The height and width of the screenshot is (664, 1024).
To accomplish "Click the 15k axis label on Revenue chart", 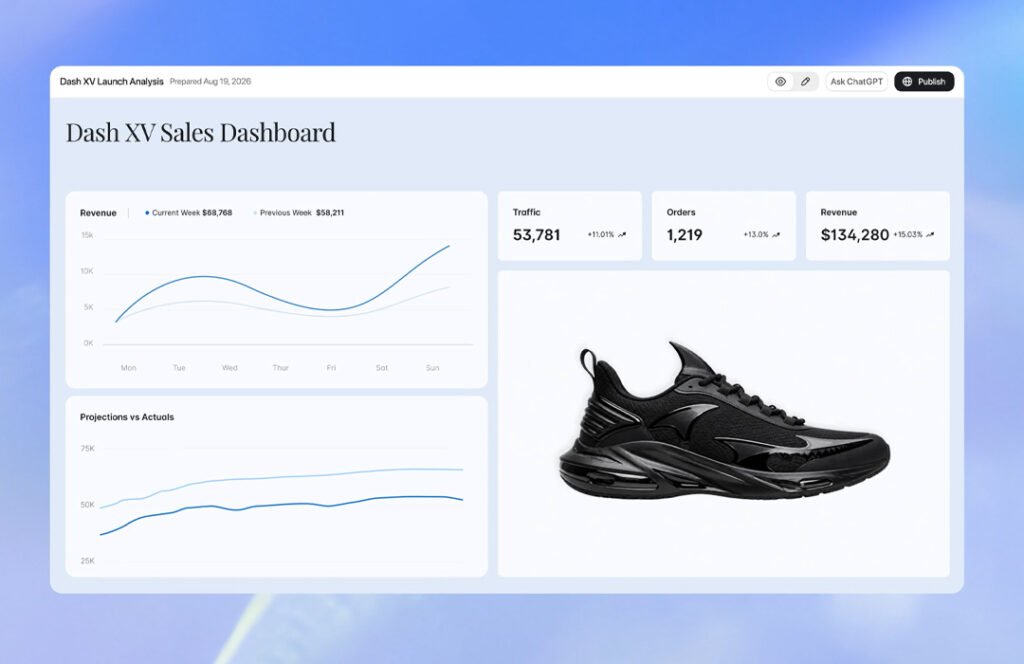I will [87, 235].
